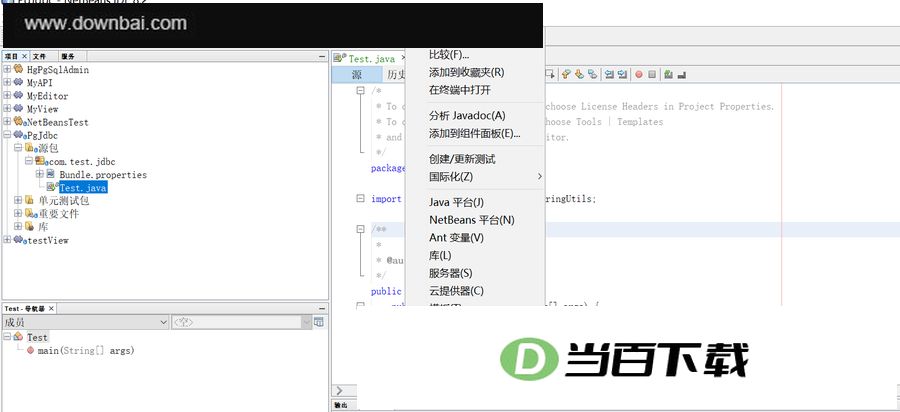Collapse the first comment fold in editor

click(360, 91)
